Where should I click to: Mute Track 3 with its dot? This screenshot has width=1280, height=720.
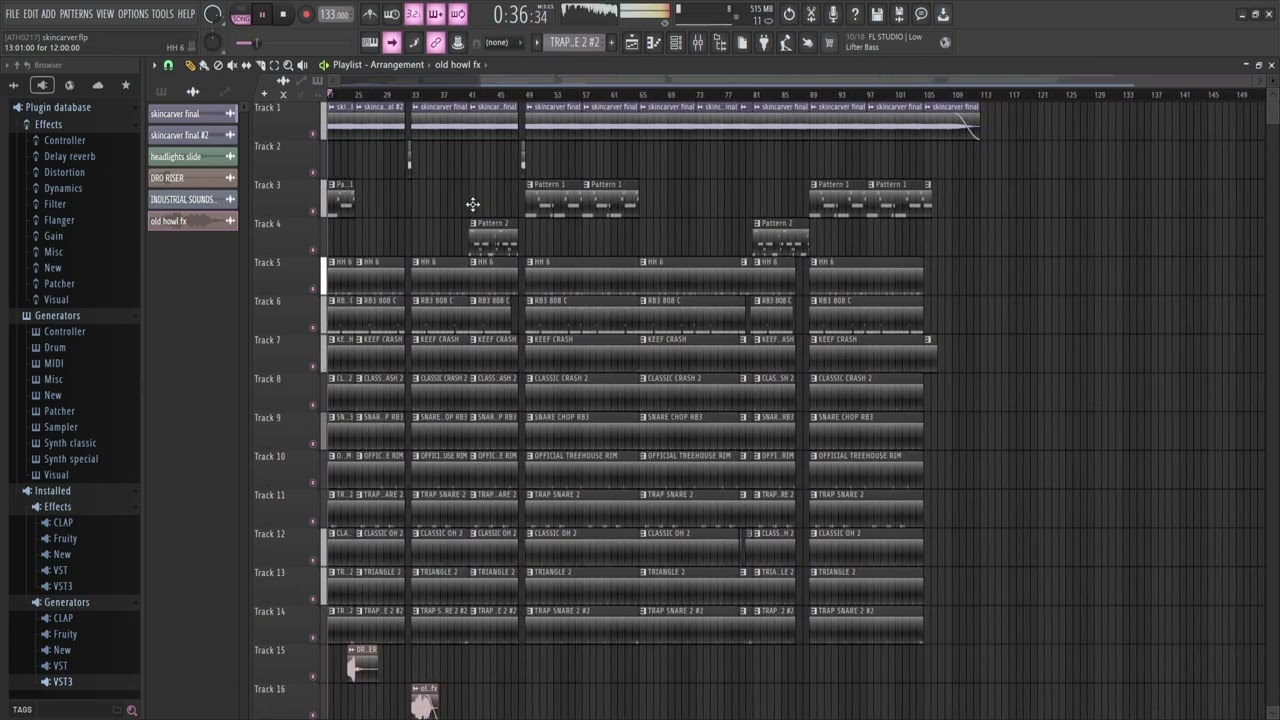click(x=313, y=211)
